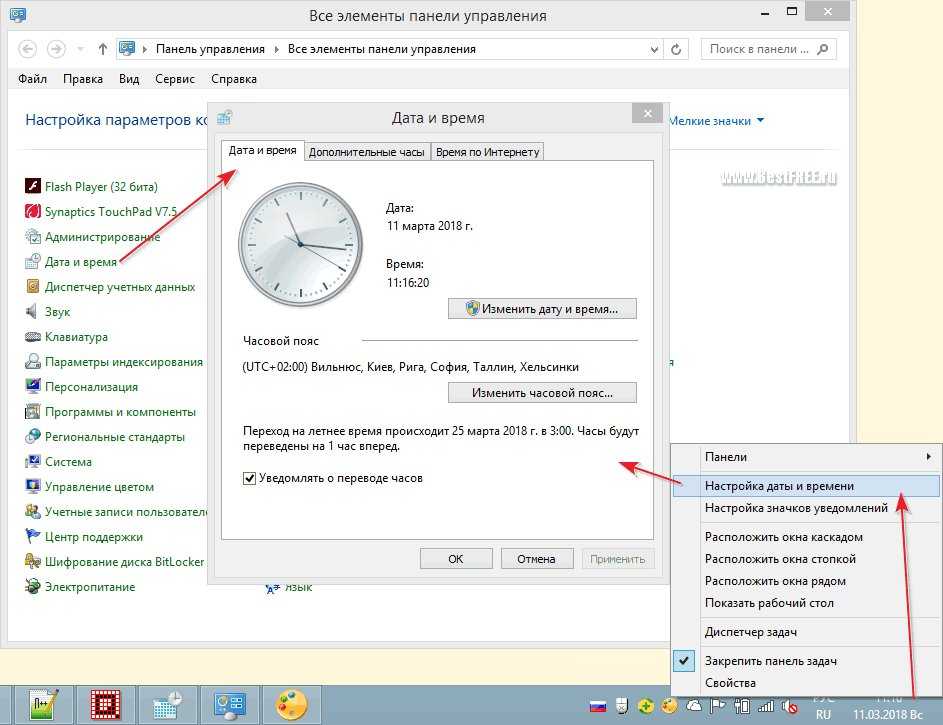Select Настройка даты и времени menu entry

(x=806, y=486)
